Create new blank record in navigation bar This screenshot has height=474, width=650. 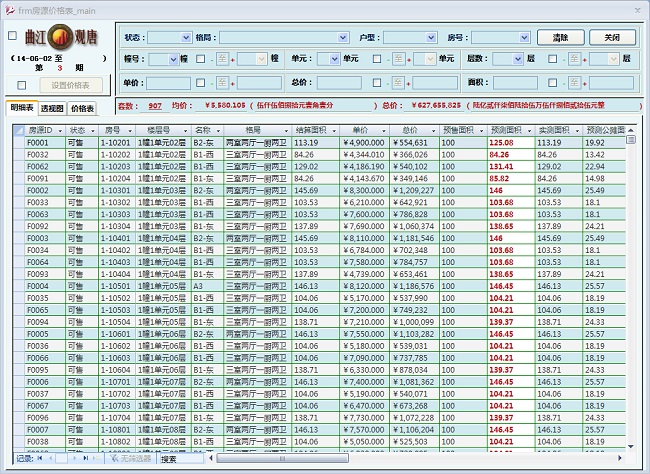click(96, 458)
